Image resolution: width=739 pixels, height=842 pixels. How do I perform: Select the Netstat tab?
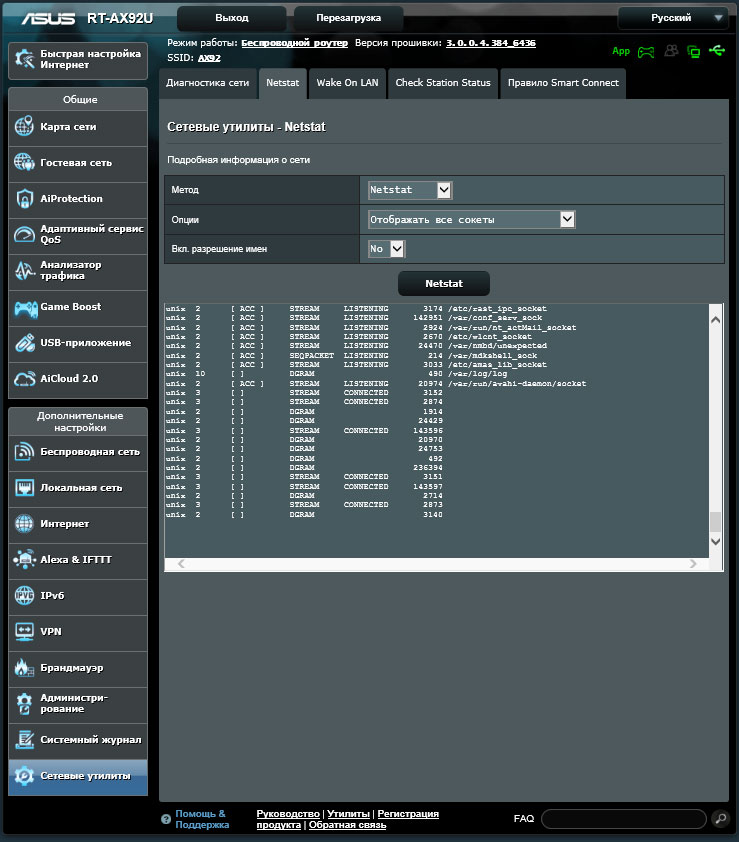point(282,83)
